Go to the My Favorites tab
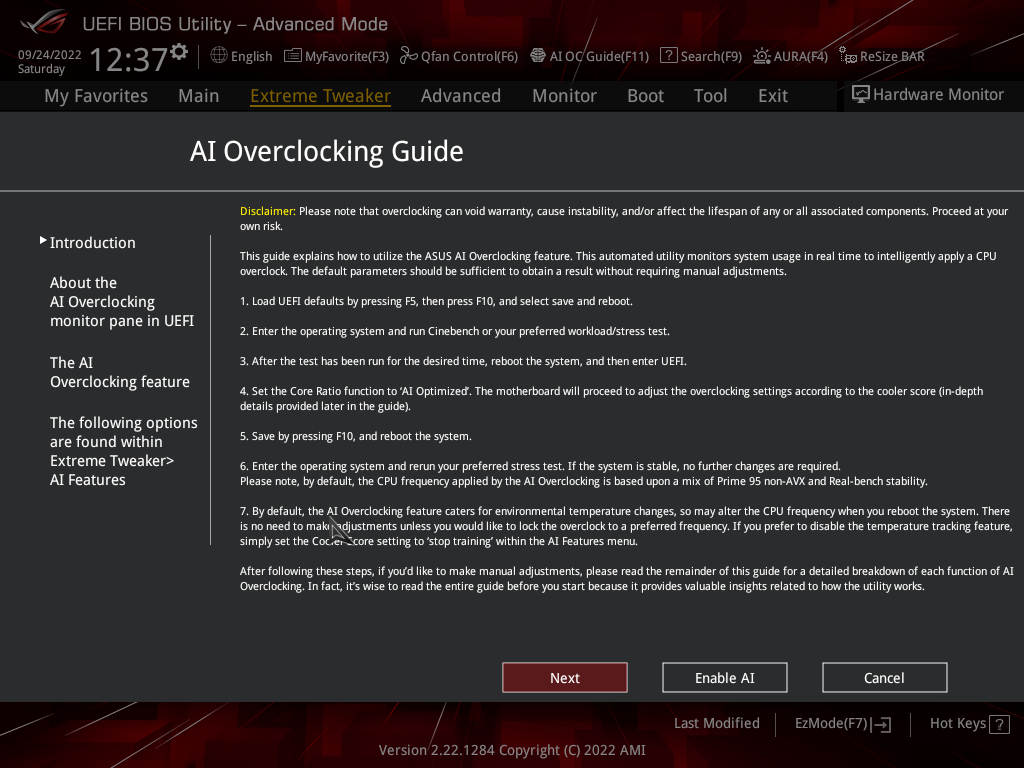Viewport: 1024px width, 768px height. tap(96, 96)
